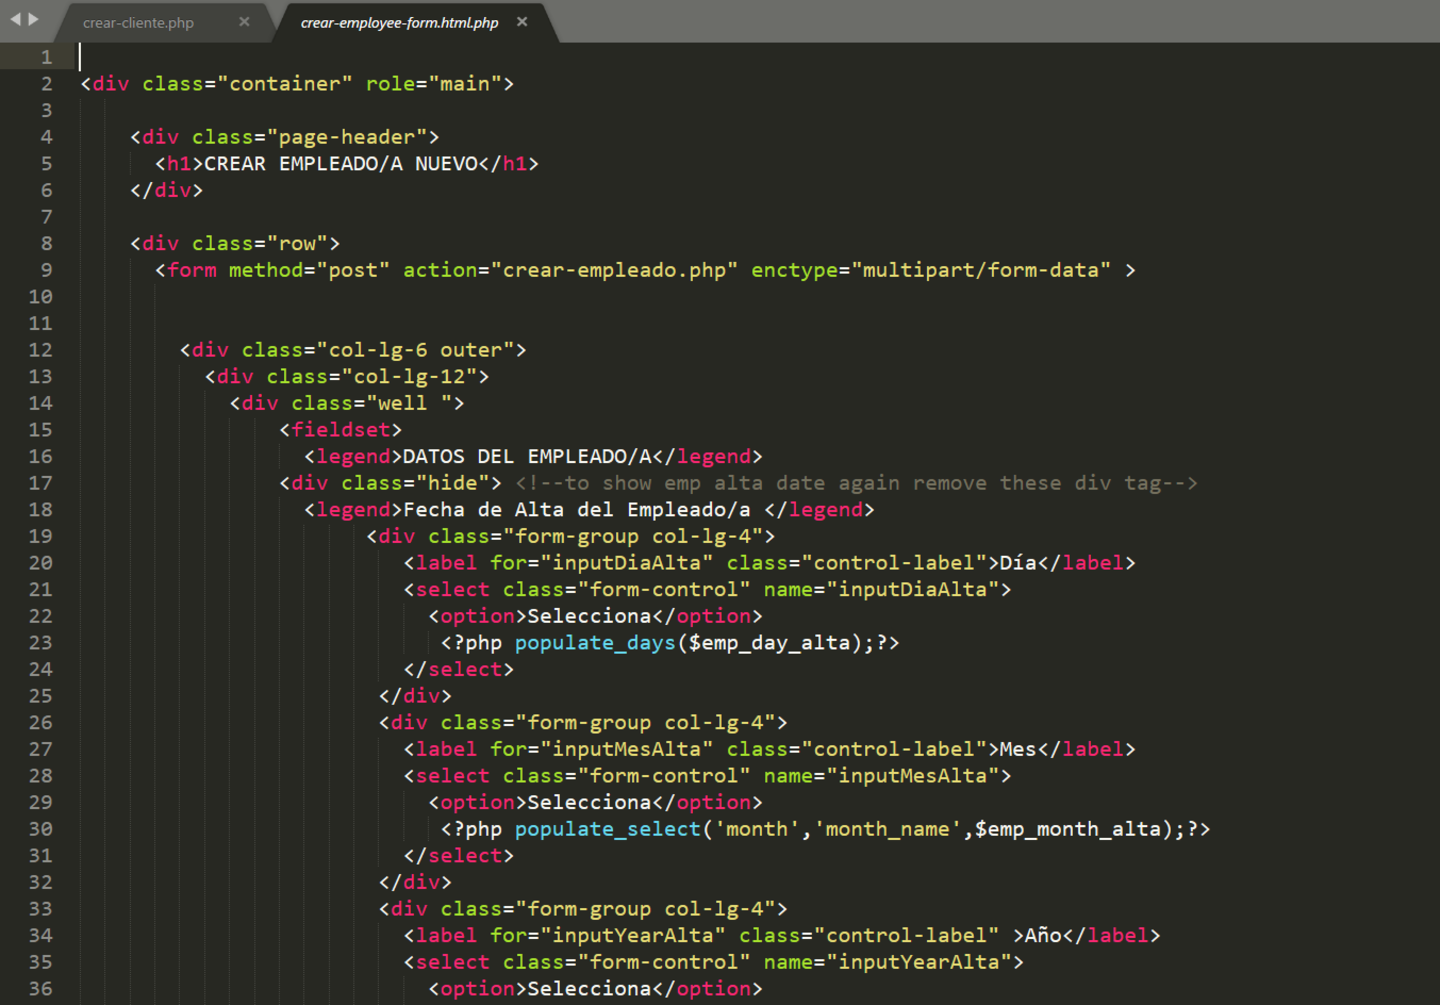The image size is (1440, 1005).
Task: Click the closing select tag on line 24
Action: (459, 670)
